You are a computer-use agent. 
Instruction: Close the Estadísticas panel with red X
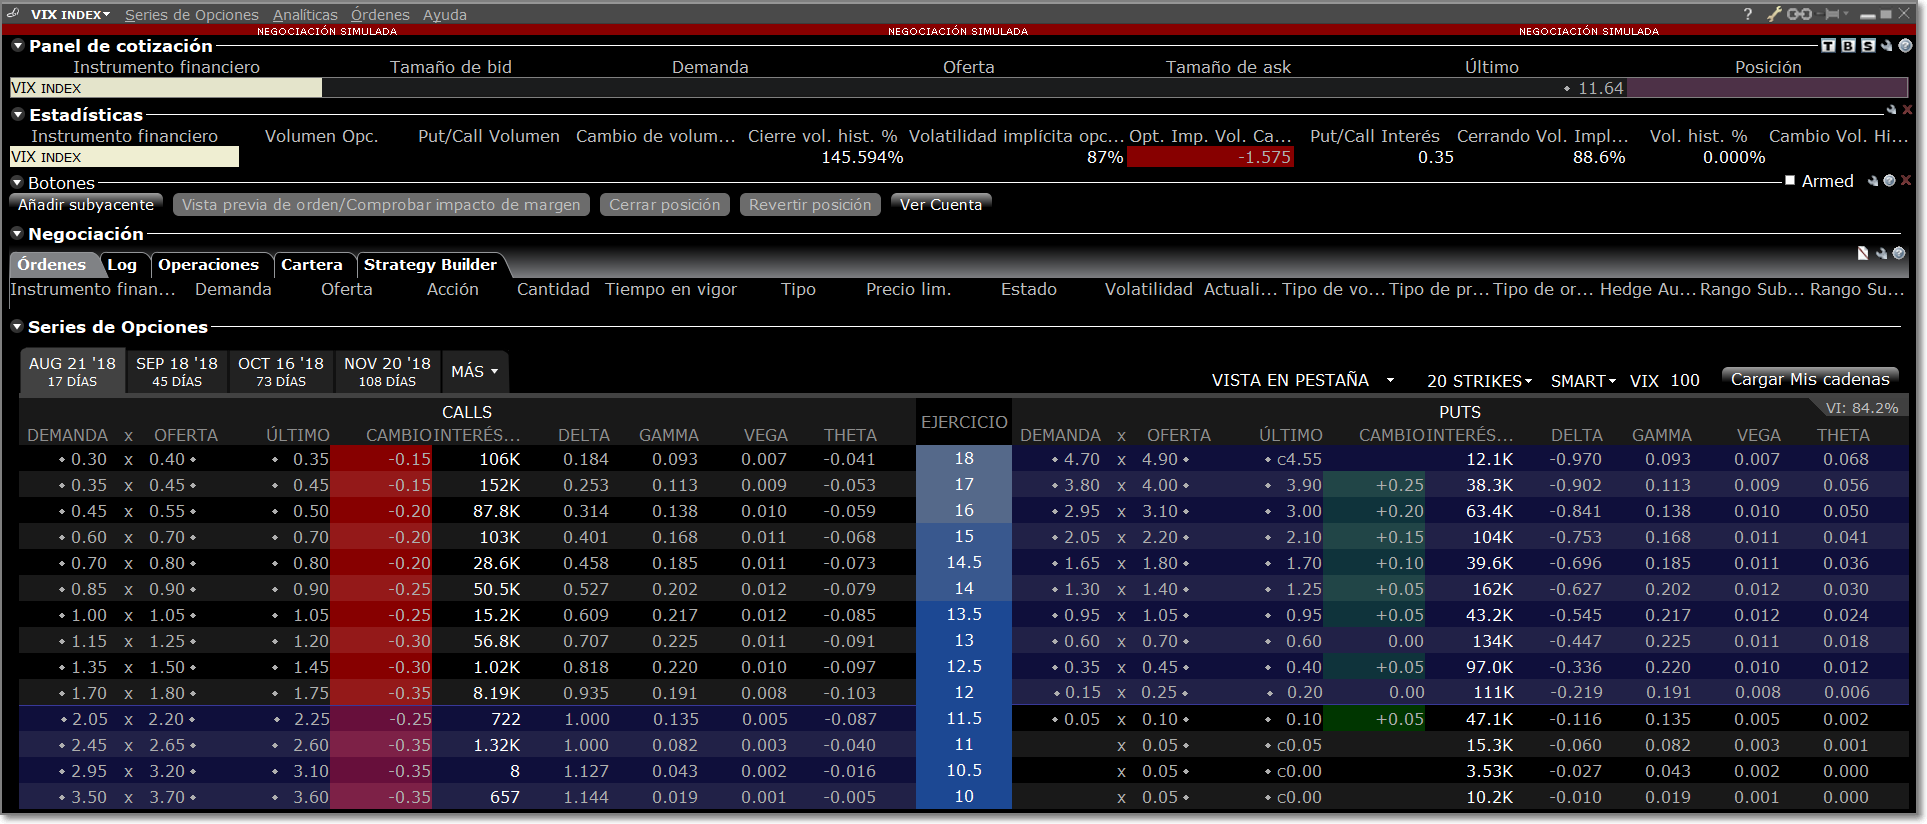pyautogui.click(x=1907, y=110)
